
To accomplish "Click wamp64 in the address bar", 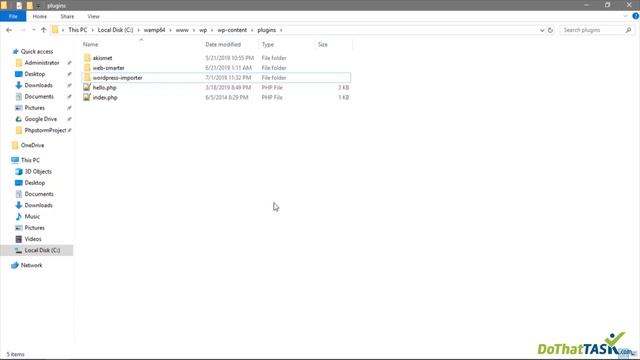I will [x=154, y=30].
